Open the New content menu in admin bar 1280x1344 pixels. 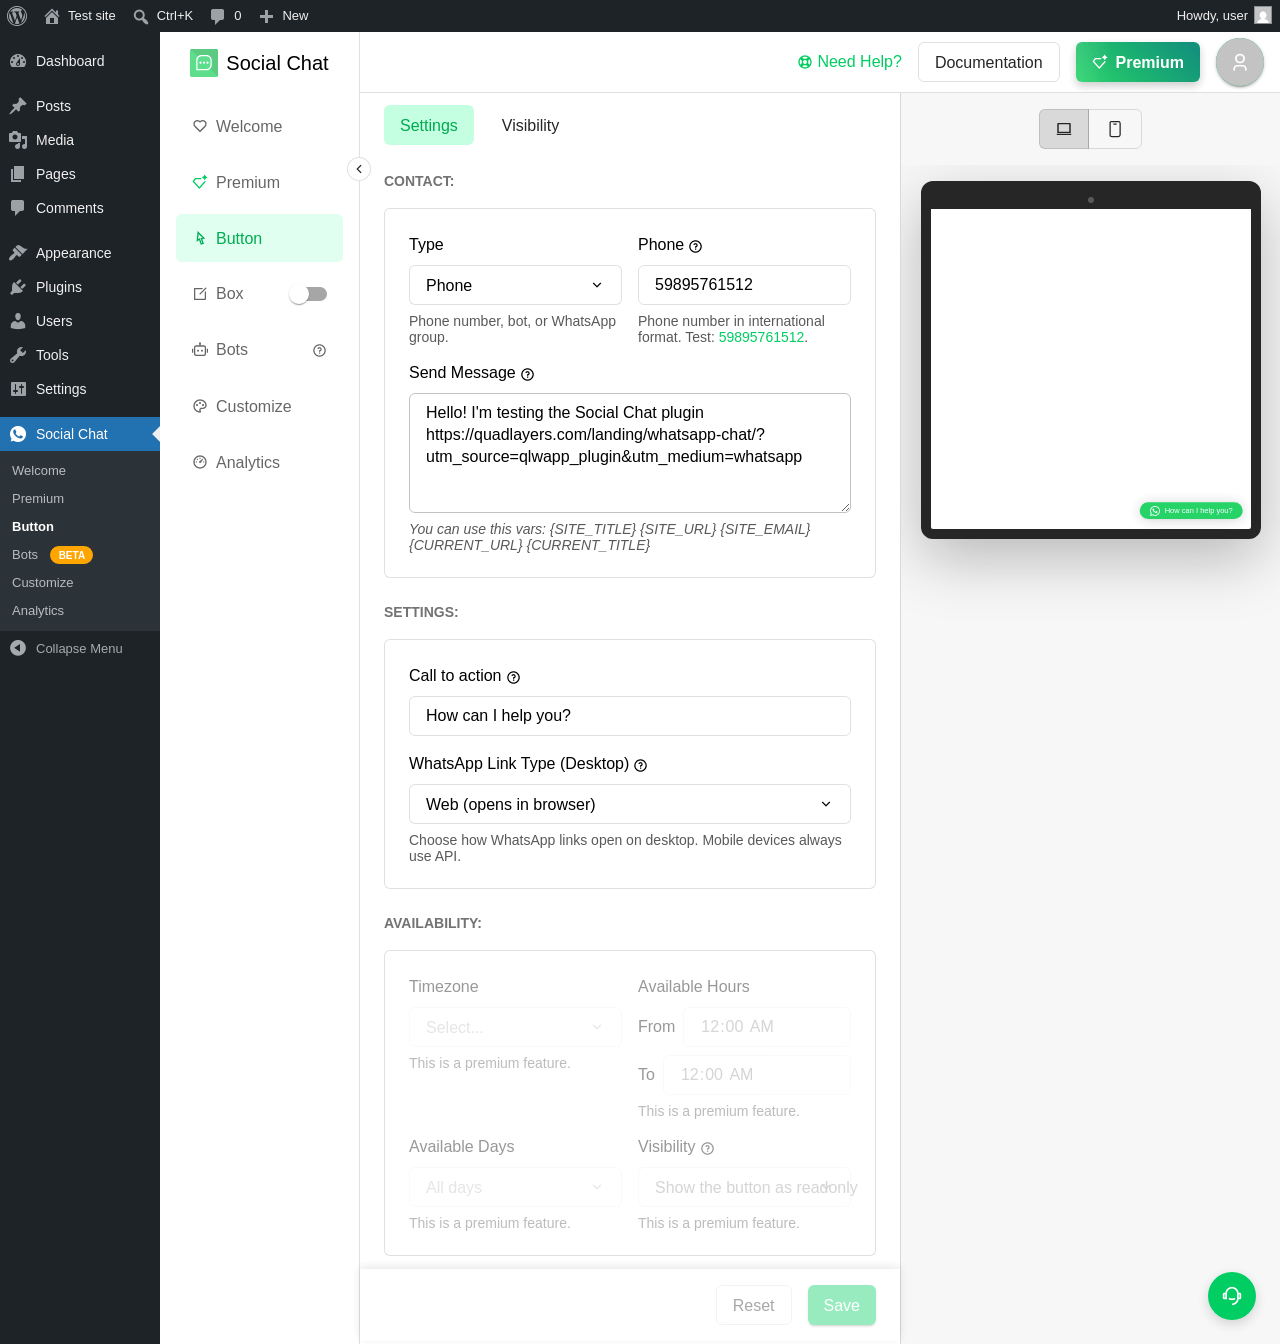pos(284,16)
